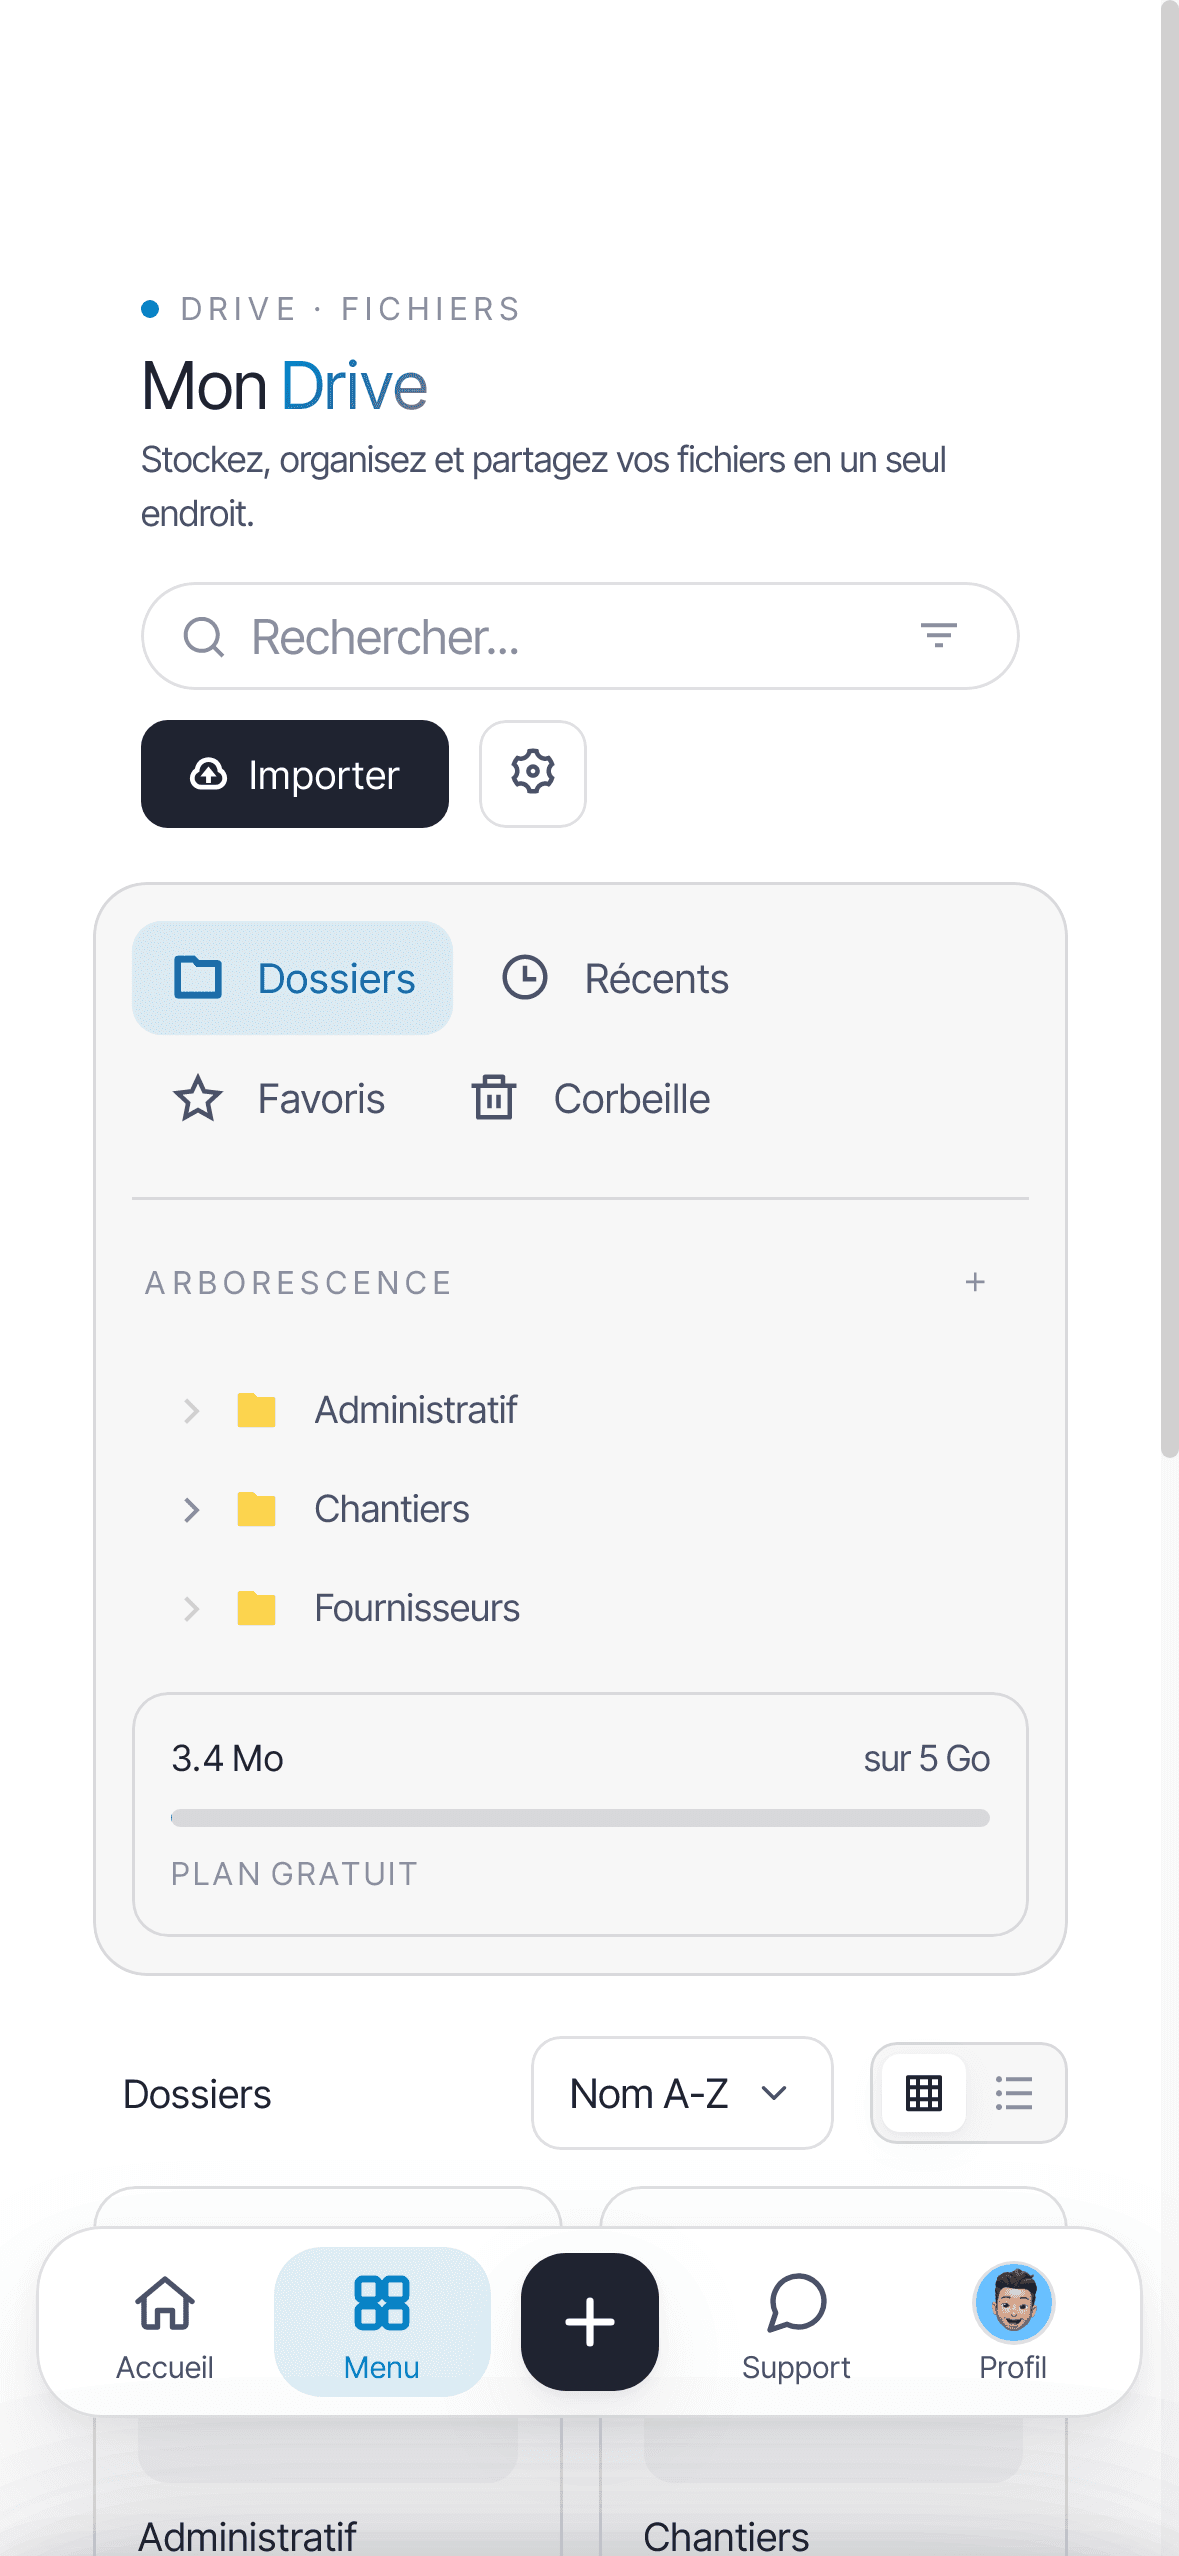The width and height of the screenshot is (1179, 2556).
Task: Add a folder with the Arborescence plus icon
Action: click(975, 1282)
